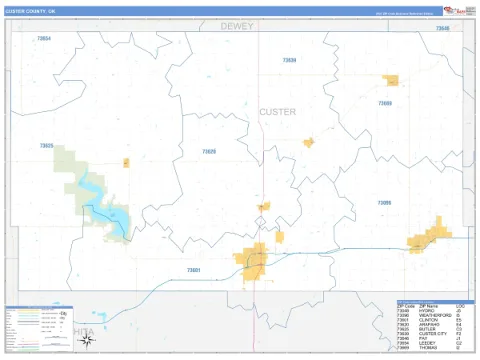This screenshot has height=360, width=480.
Task: Click the blue 73646 ZIP label at top right
Action: [443, 28]
